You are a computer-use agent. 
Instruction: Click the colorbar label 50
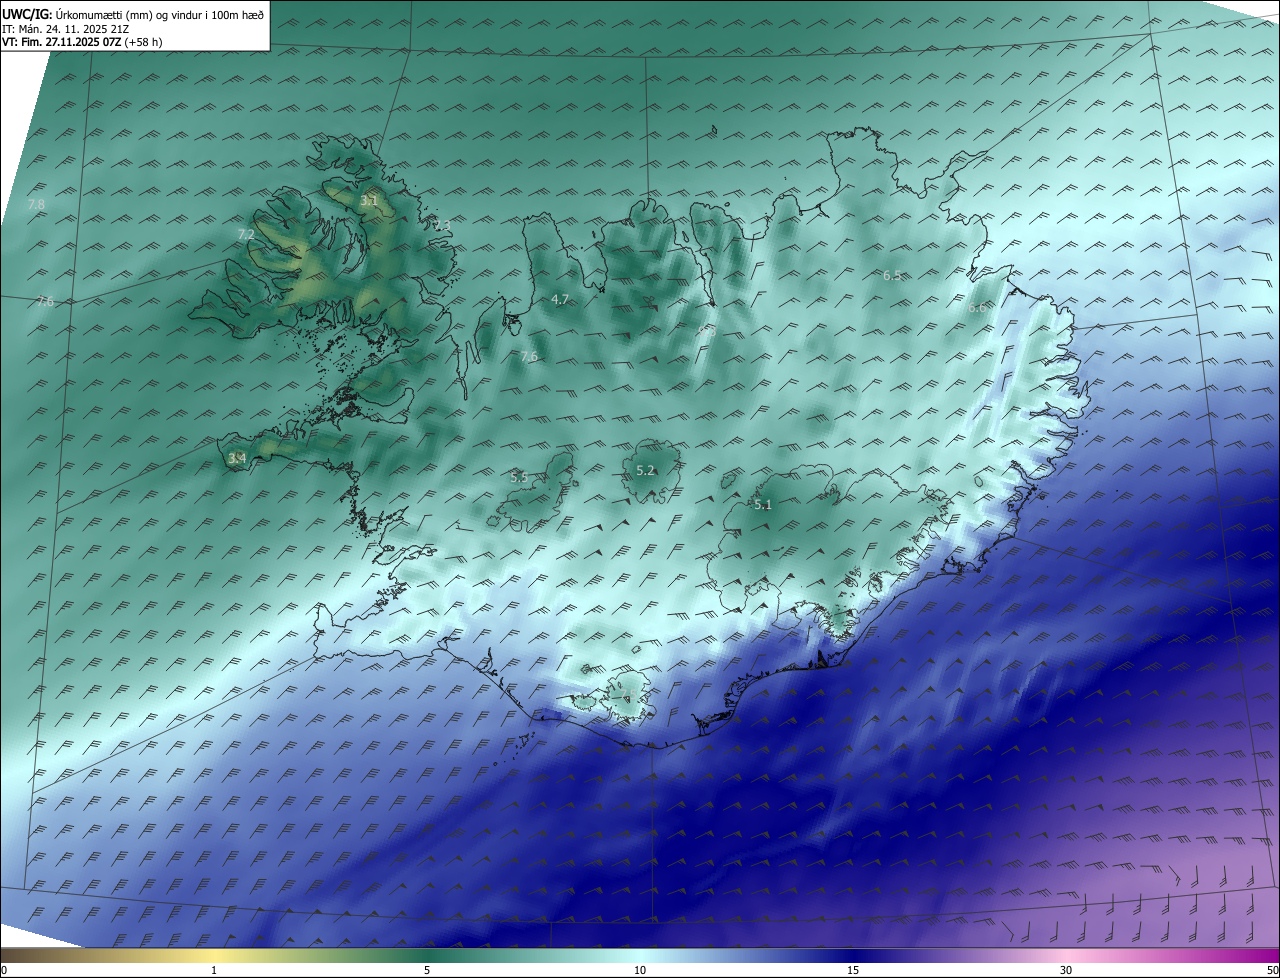click(1272, 970)
